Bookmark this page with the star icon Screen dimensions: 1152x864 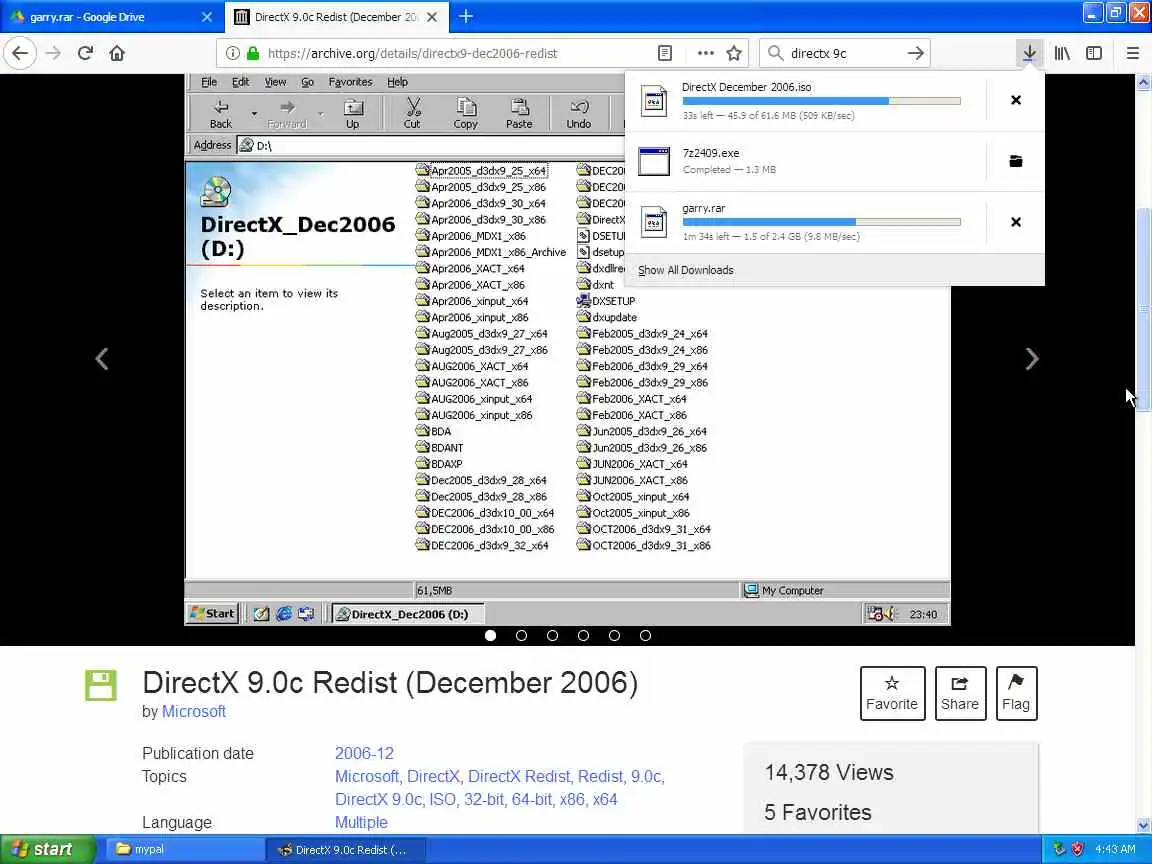734,53
